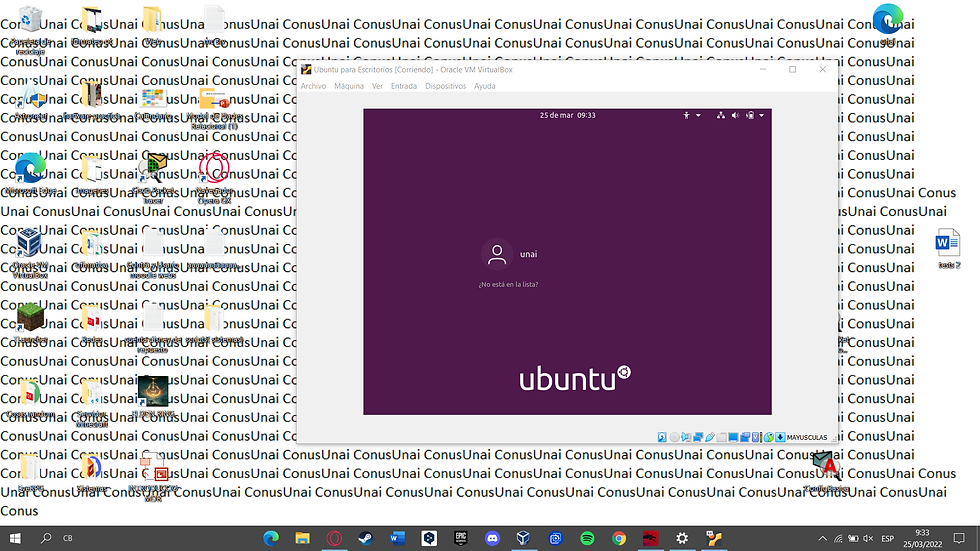Select the Elden Ring desktop shortcut
This screenshot has height=551, width=980.
[153, 397]
